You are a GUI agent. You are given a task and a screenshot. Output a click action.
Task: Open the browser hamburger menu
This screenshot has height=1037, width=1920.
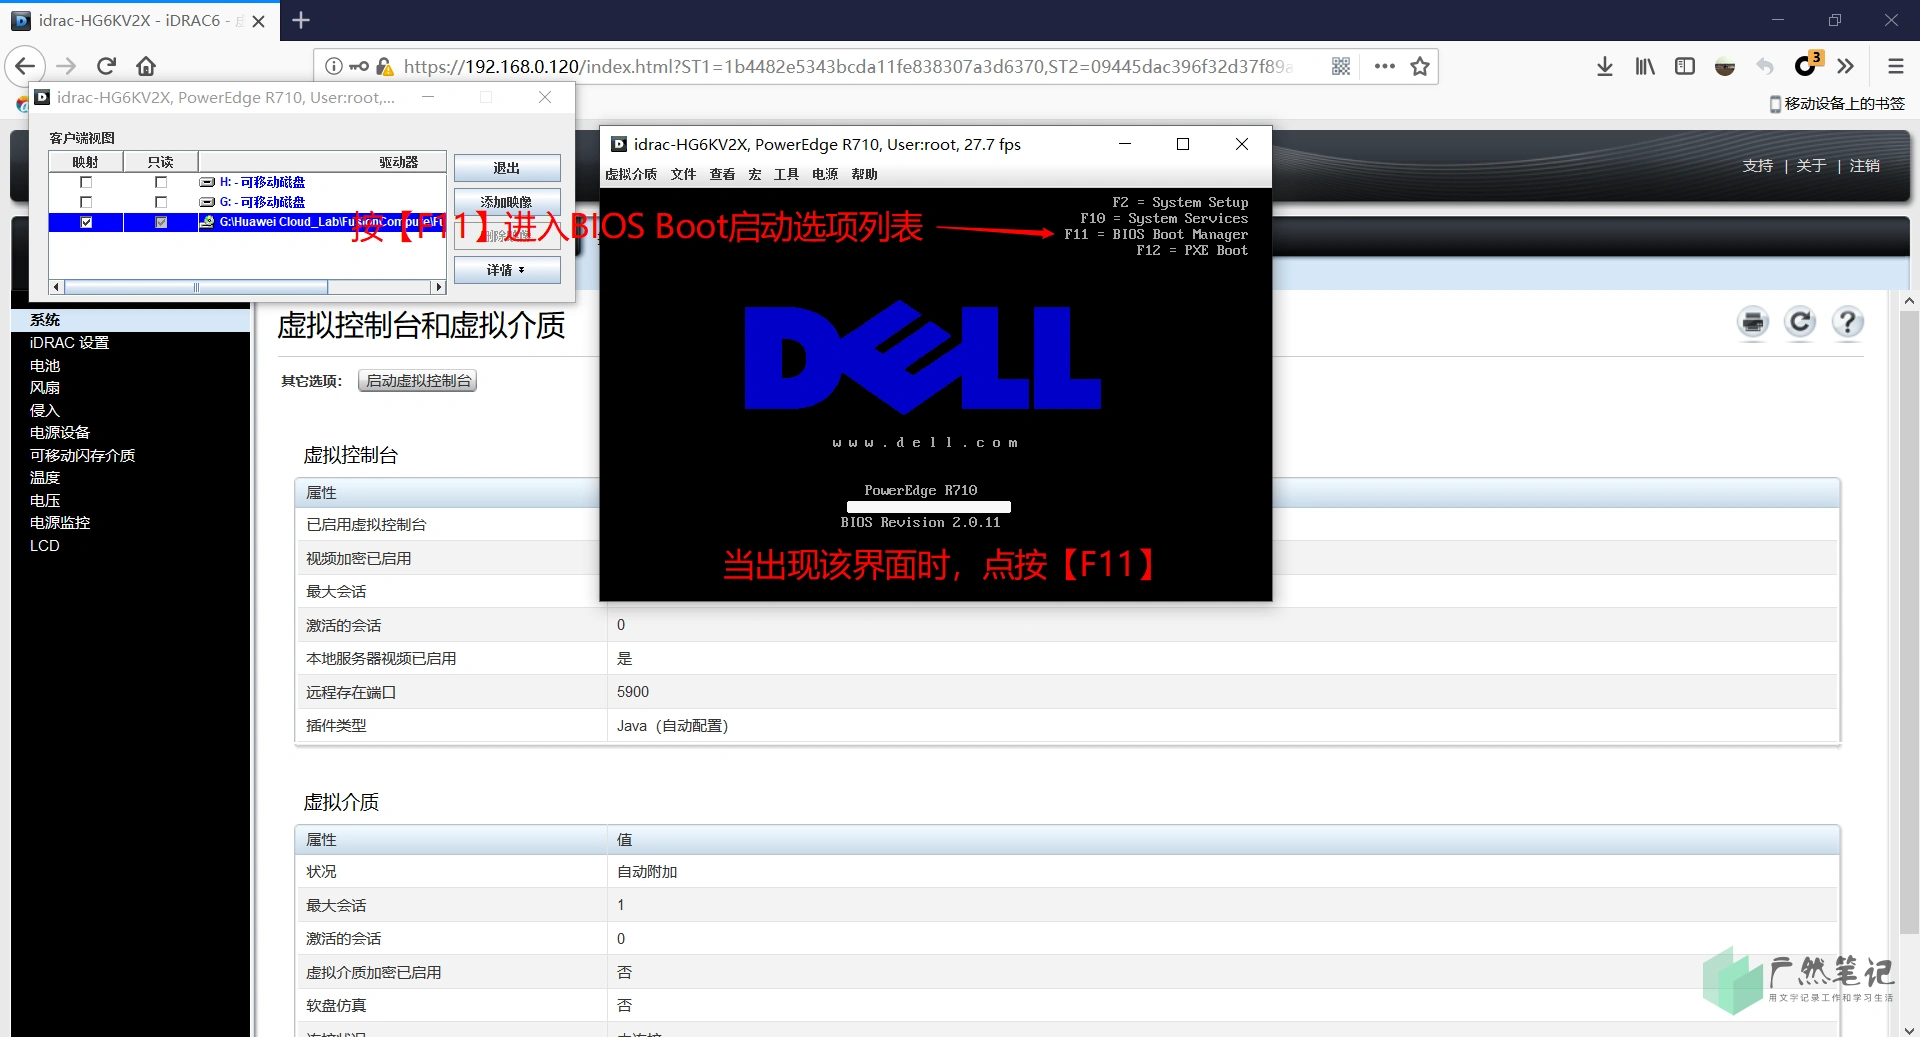click(1895, 66)
